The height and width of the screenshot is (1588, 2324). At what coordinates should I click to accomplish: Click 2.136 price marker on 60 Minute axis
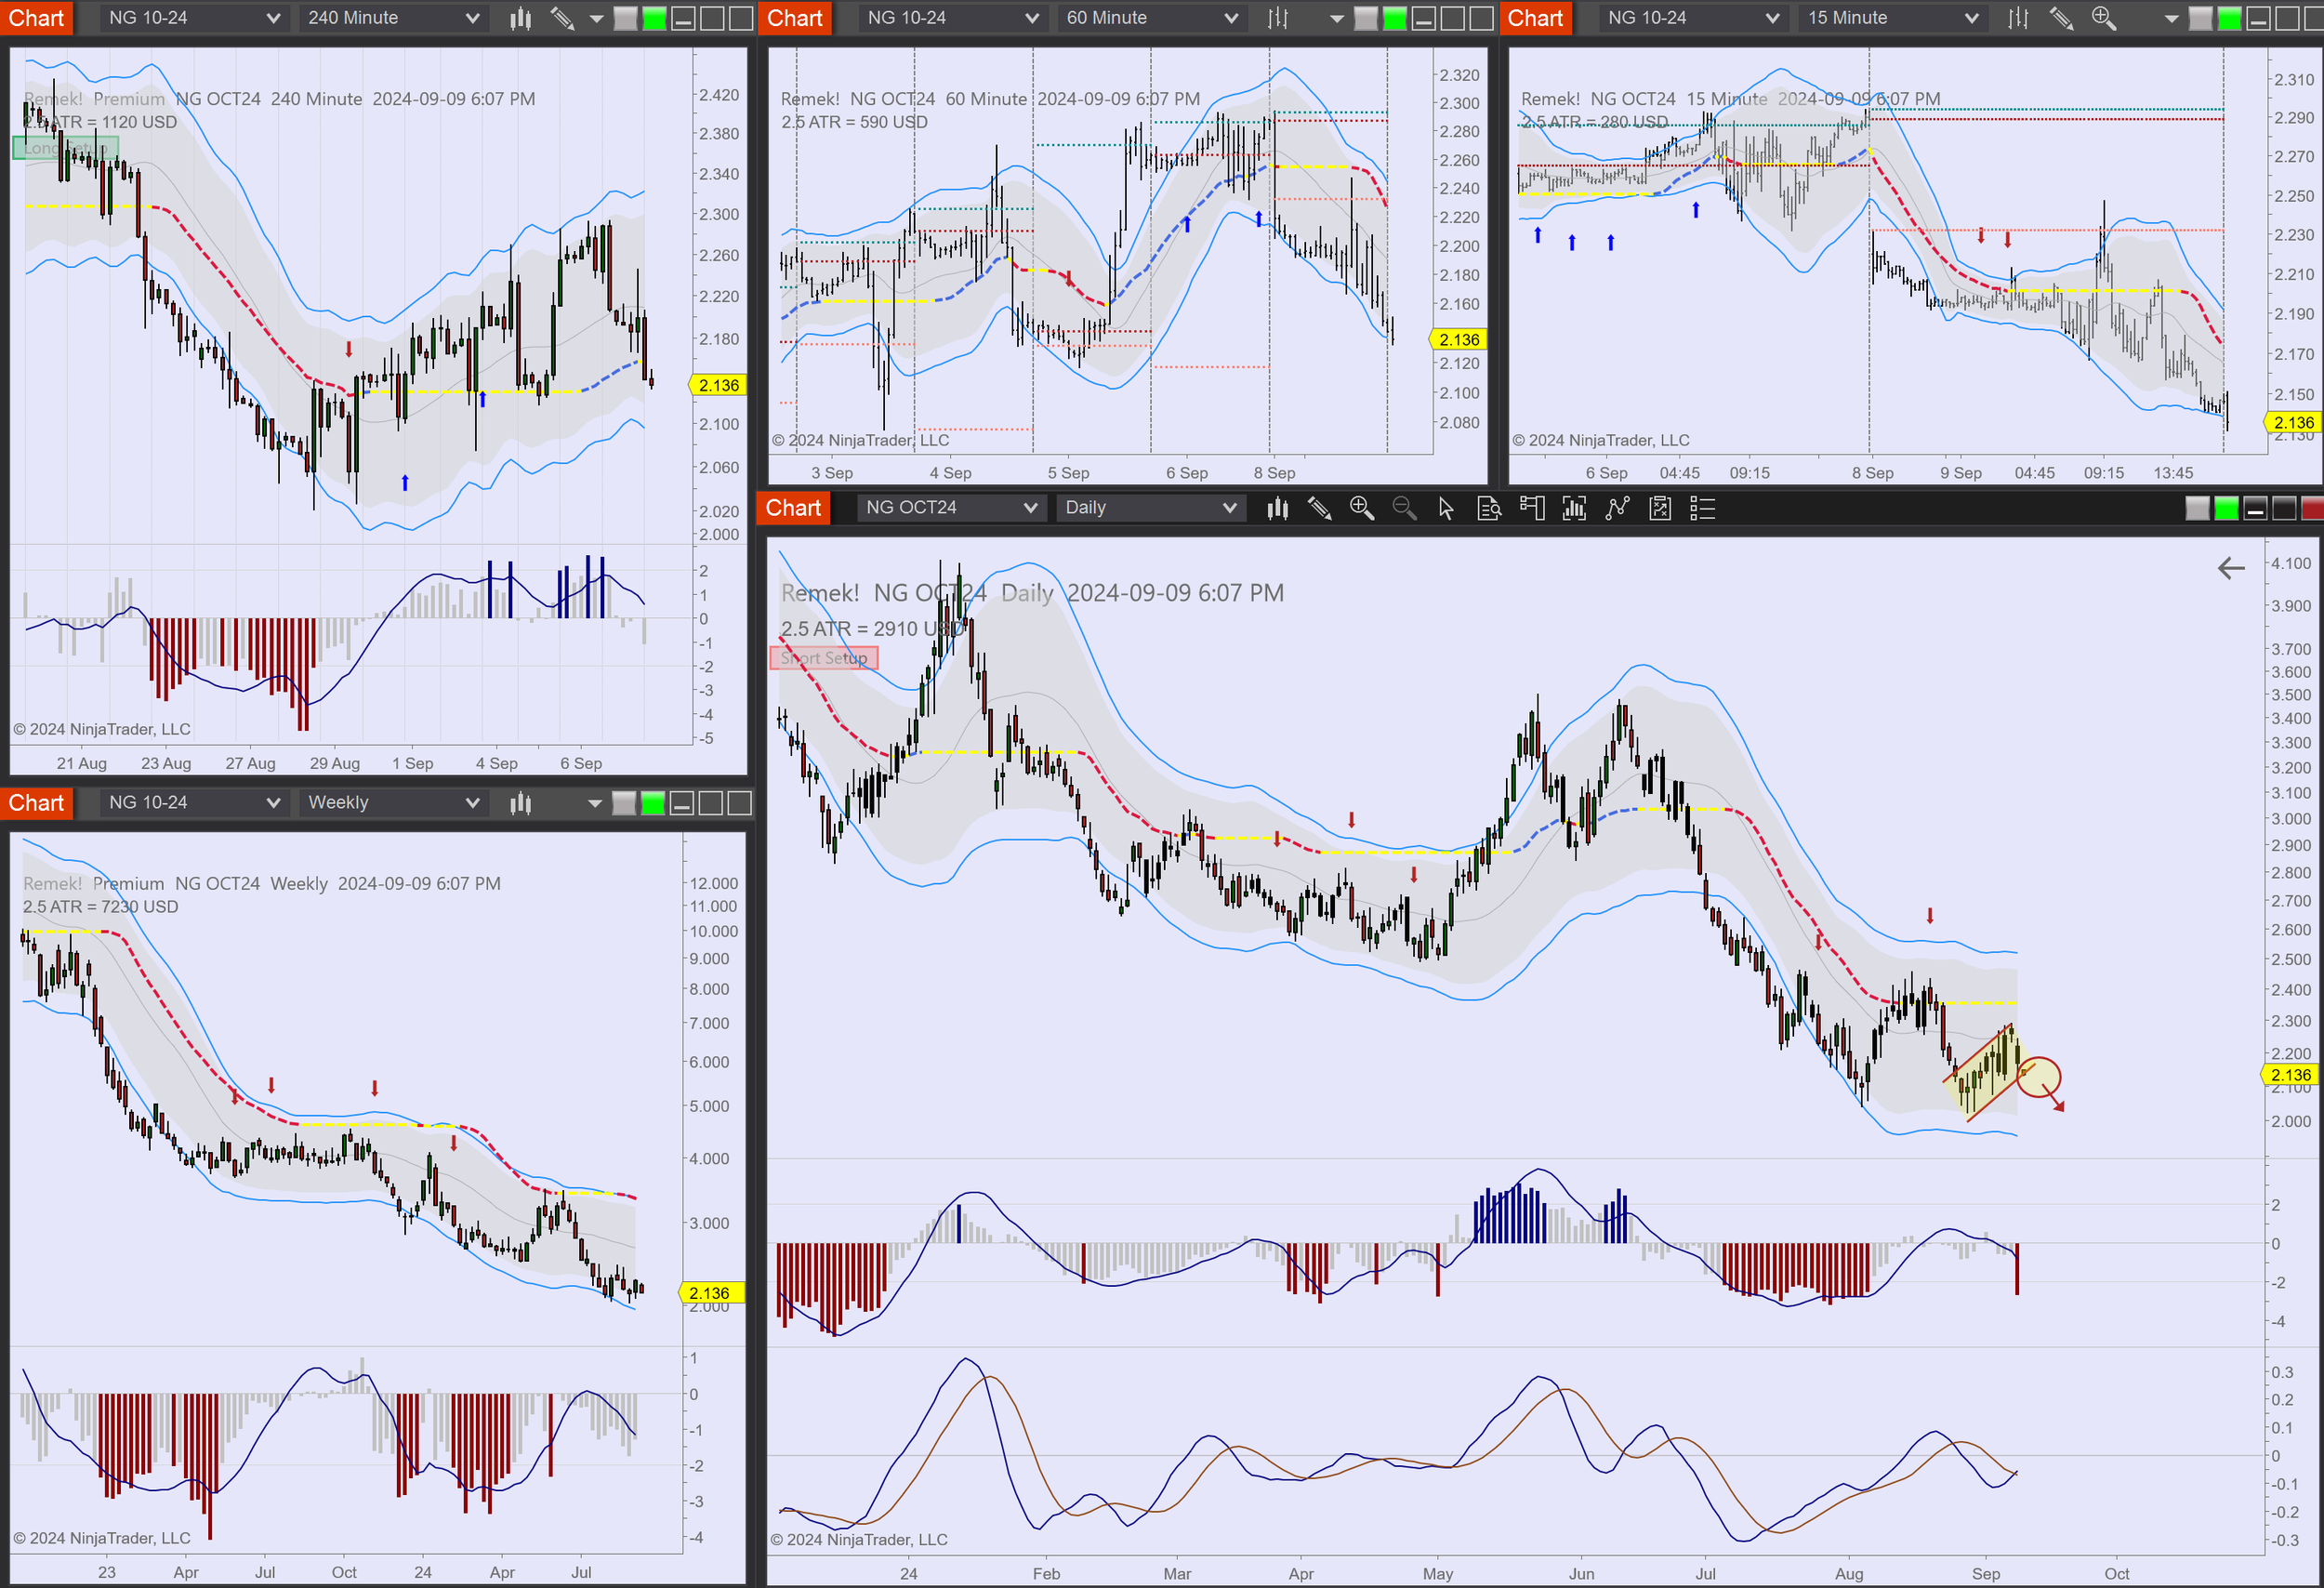[x=1459, y=339]
